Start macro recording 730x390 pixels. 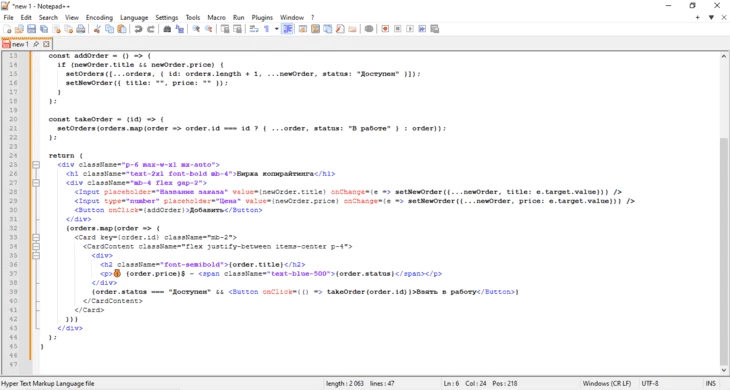pos(385,29)
